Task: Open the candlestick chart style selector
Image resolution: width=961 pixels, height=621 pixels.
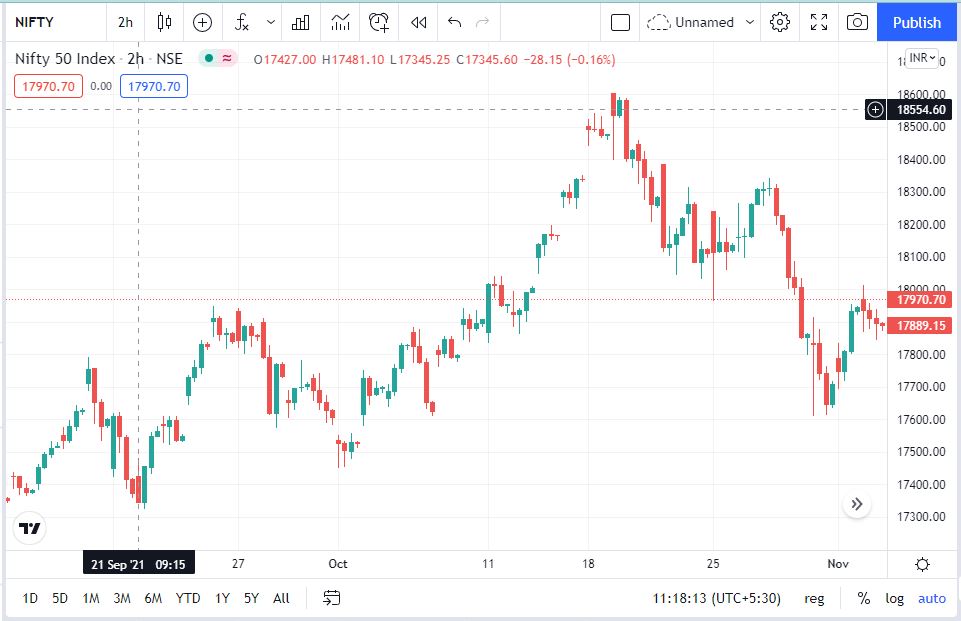Action: click(x=164, y=23)
